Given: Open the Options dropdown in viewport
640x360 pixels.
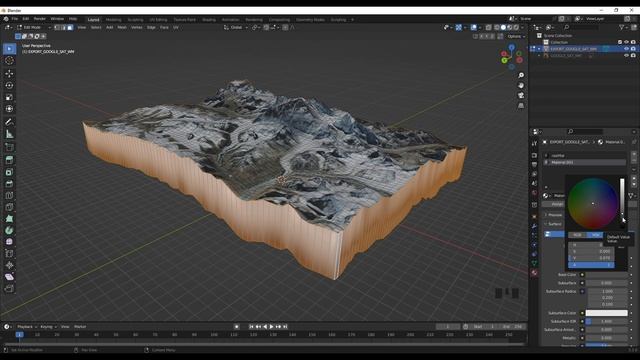Looking at the screenshot, I should pyautogui.click(x=516, y=36).
